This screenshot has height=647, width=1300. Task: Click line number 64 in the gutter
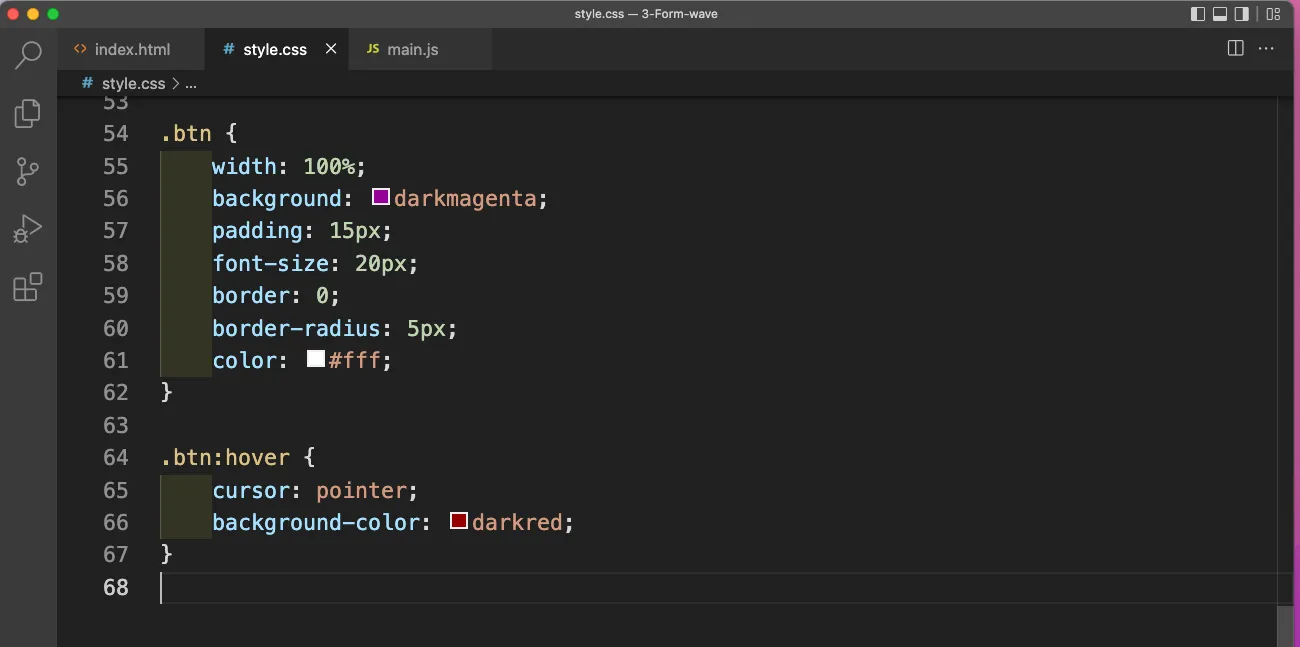coord(116,457)
